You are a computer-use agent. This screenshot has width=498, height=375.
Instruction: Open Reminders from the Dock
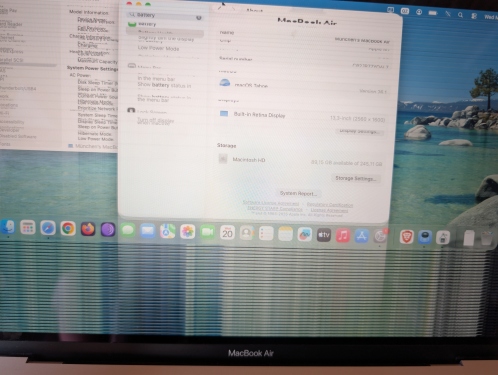(266, 234)
